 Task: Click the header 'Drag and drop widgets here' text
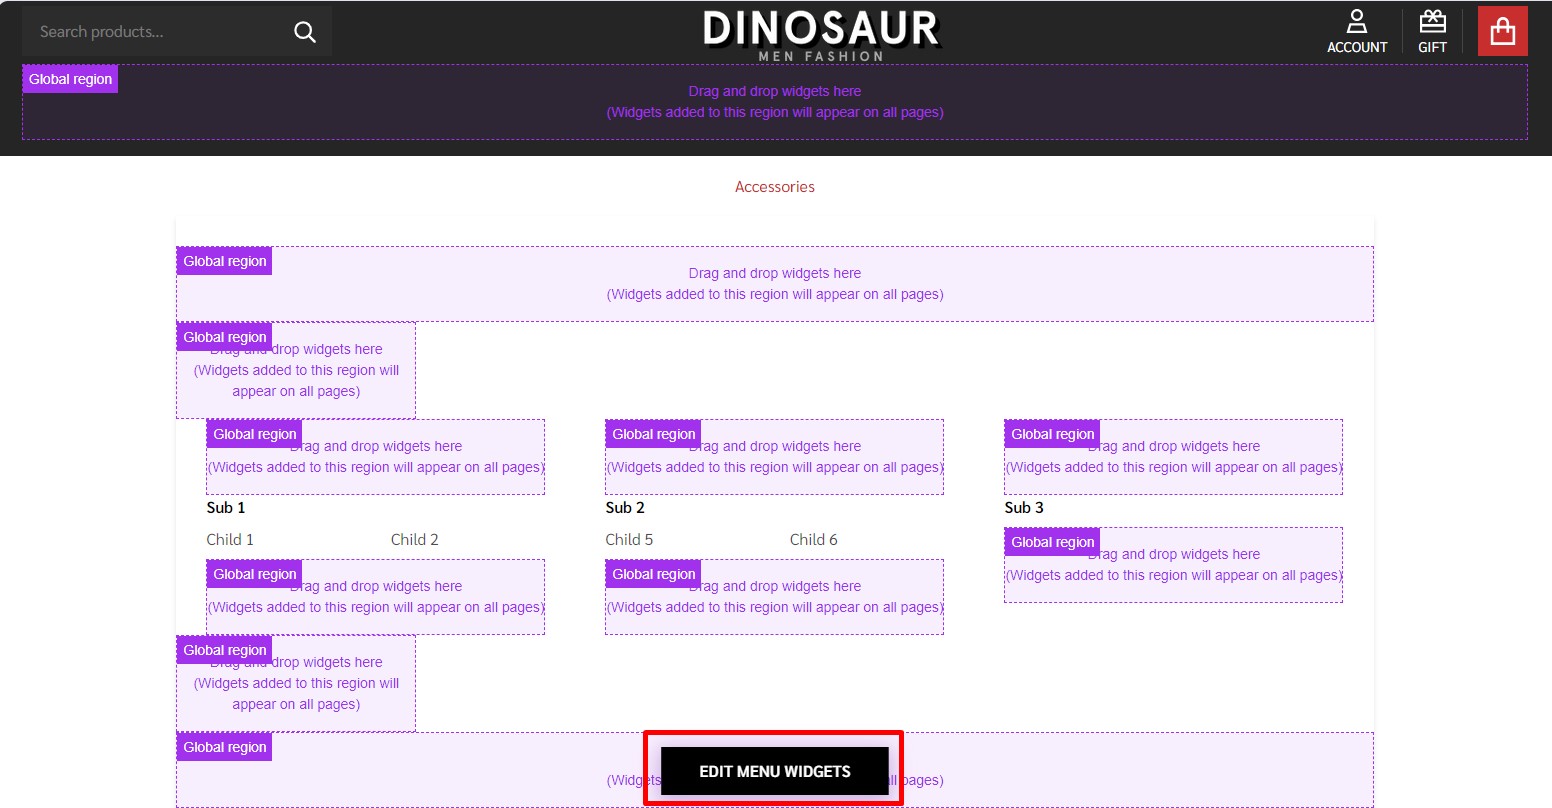(775, 91)
